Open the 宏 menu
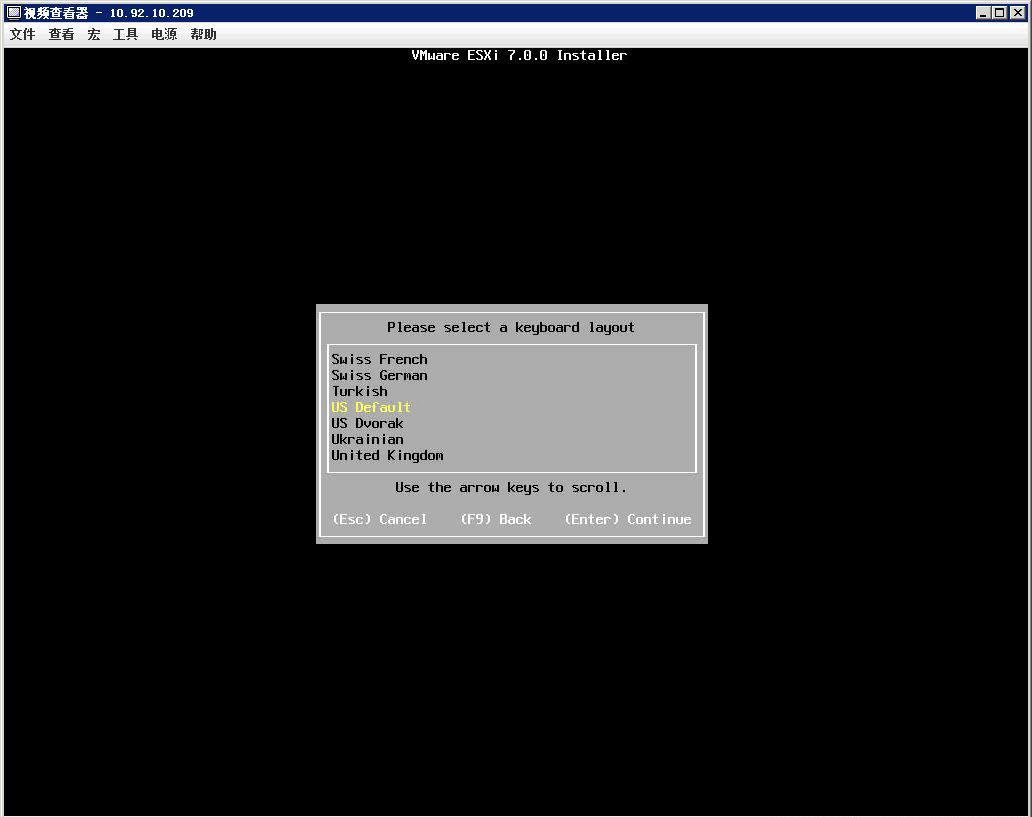The height and width of the screenshot is (817, 1032). 93,33
